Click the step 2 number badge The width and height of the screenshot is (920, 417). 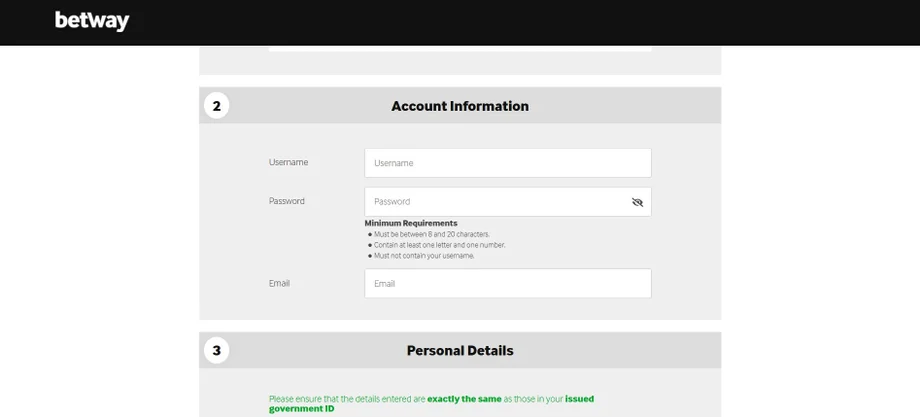(217, 106)
